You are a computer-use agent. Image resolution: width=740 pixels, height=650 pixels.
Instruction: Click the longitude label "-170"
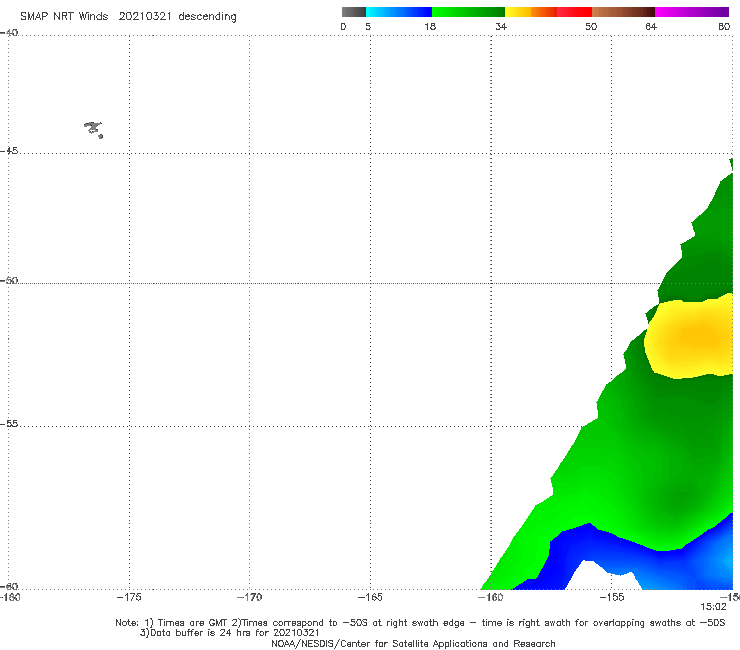[x=250, y=597]
